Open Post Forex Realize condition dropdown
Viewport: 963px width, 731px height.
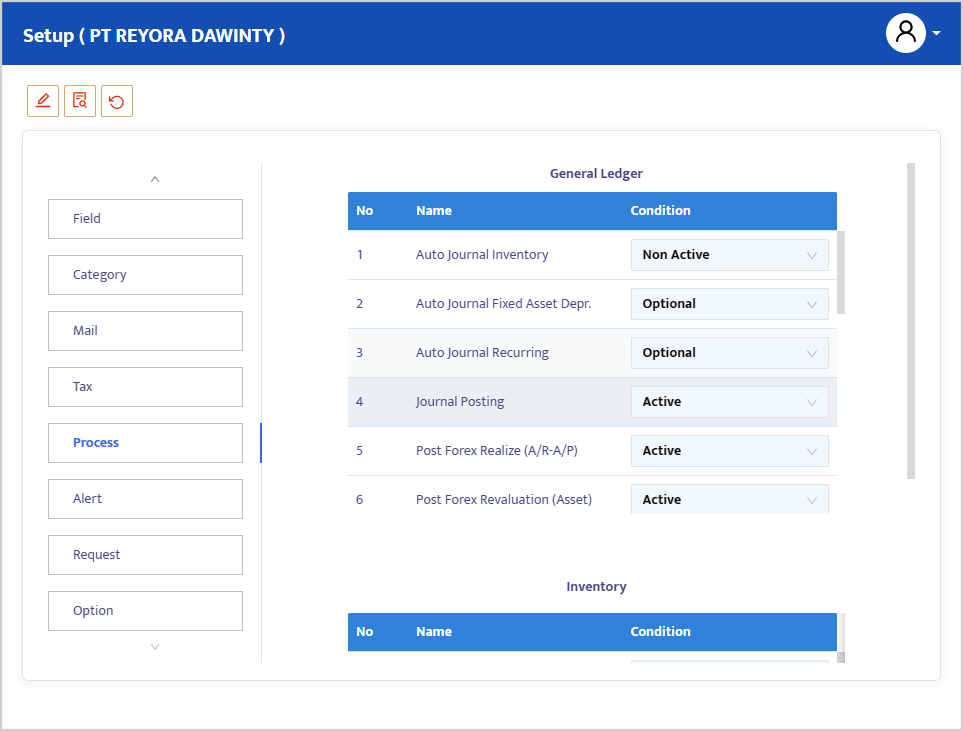pyautogui.click(x=730, y=451)
